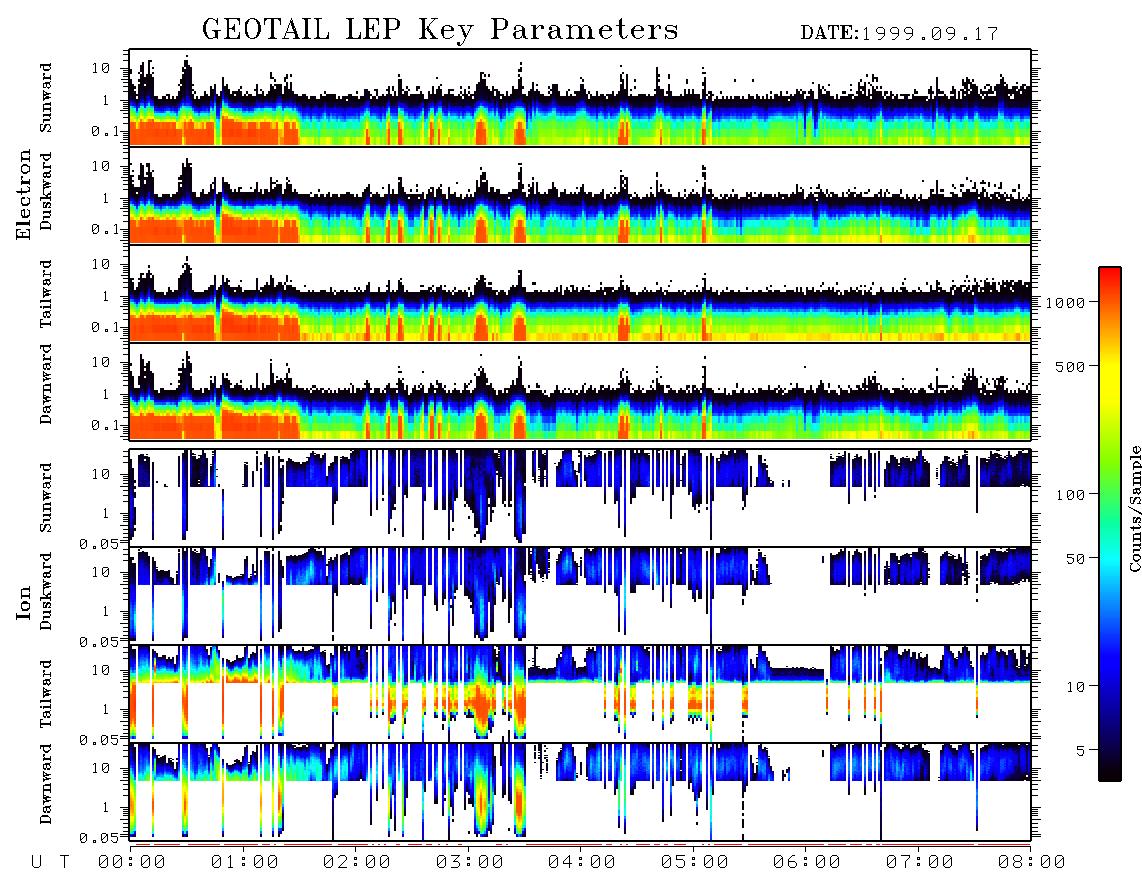Click the Electron Sunward spectrogram panel

tap(580, 98)
